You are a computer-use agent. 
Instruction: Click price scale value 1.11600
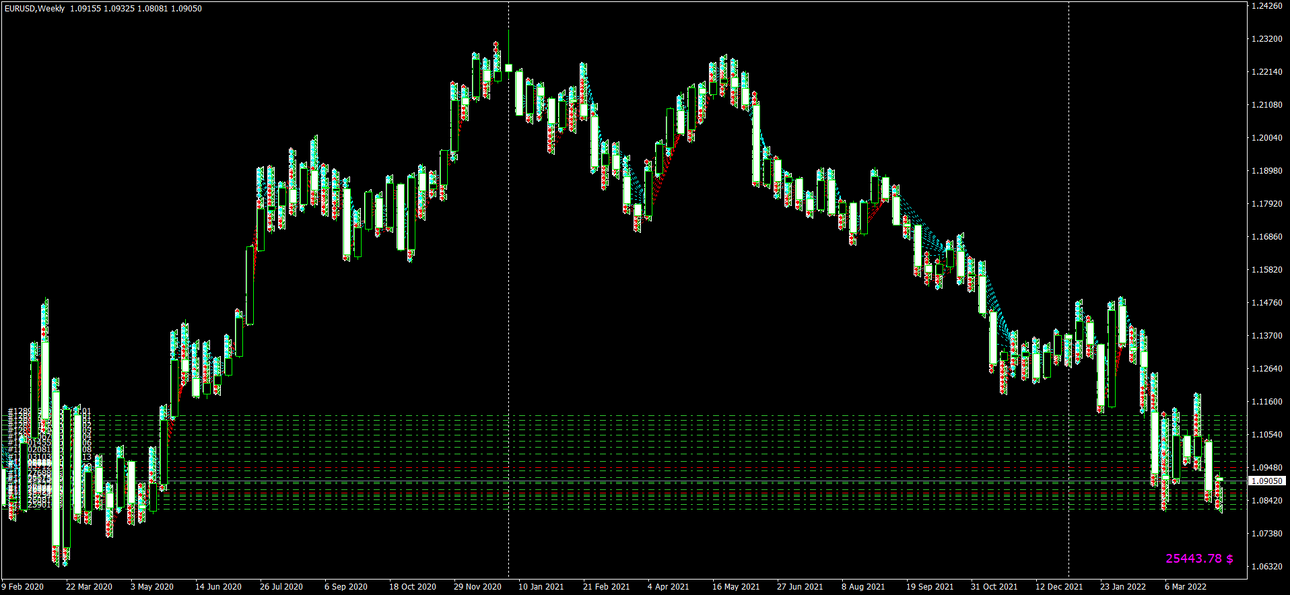click(1265, 402)
